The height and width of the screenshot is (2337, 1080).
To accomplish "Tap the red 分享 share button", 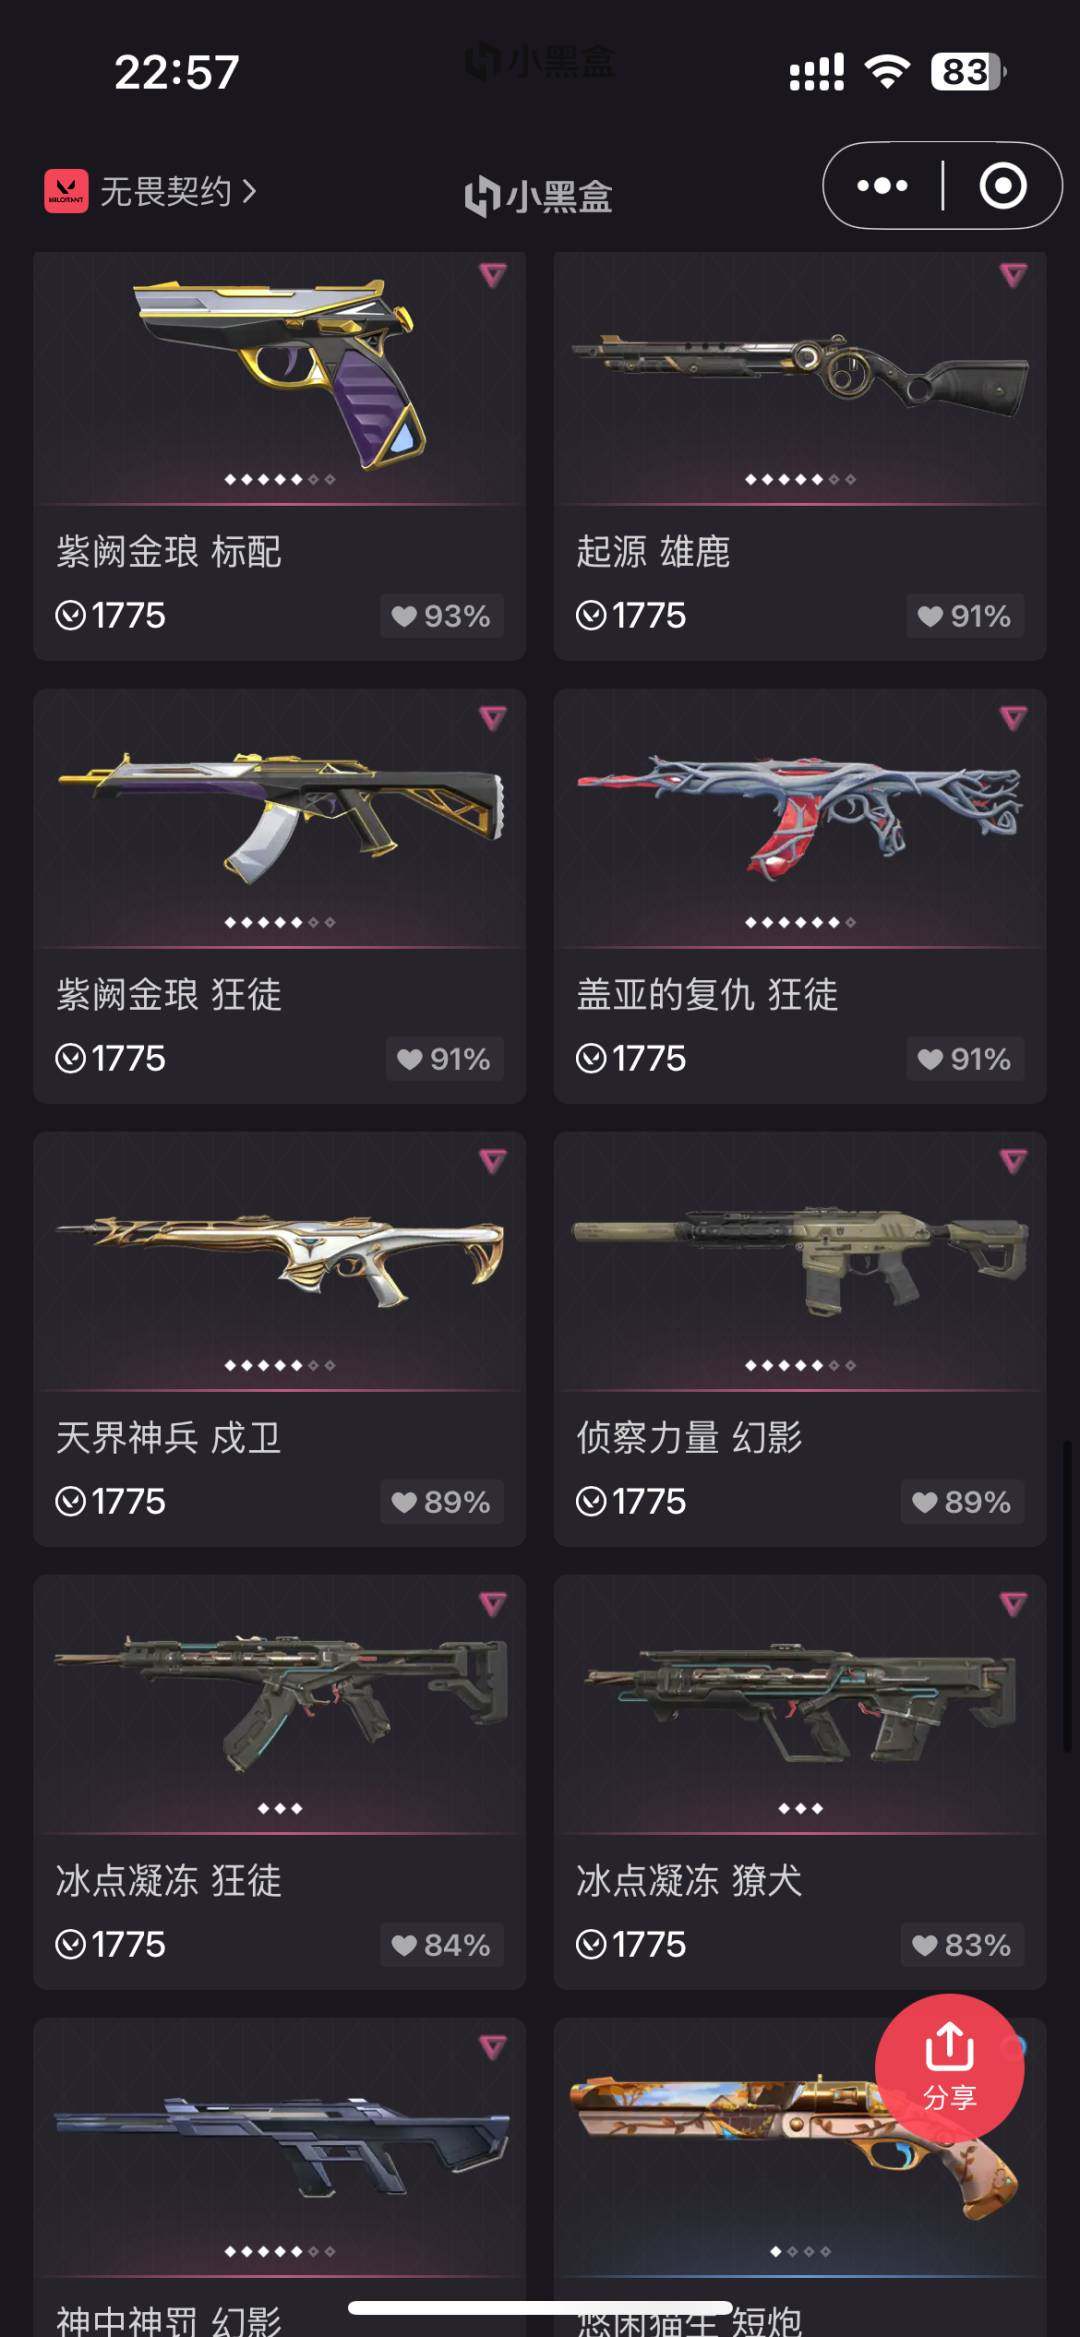I will coord(949,2068).
